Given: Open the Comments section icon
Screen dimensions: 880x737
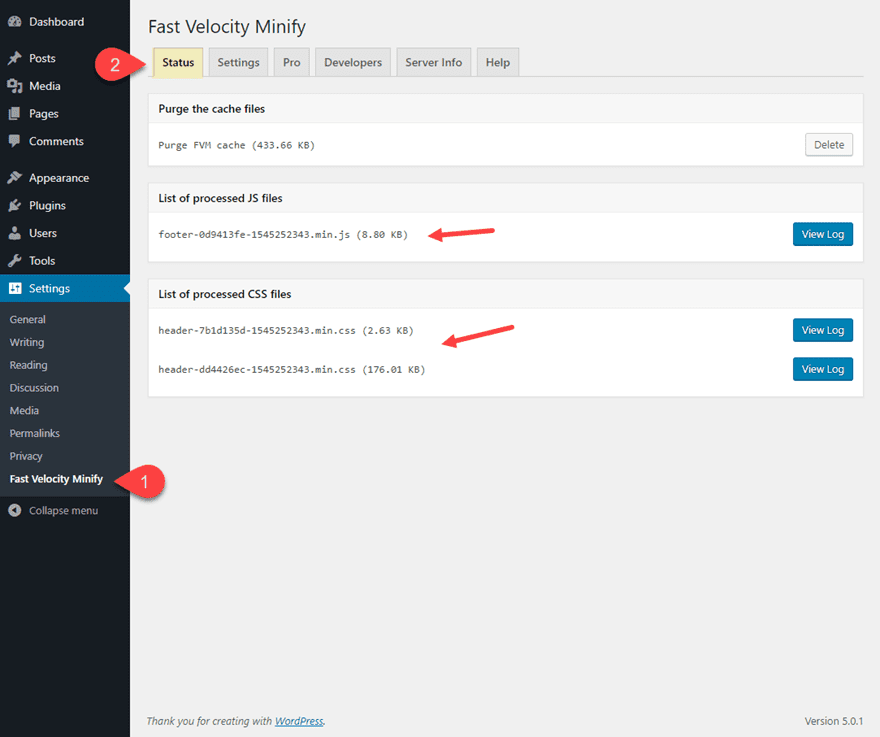Looking at the screenshot, I should pyautogui.click(x=14, y=141).
